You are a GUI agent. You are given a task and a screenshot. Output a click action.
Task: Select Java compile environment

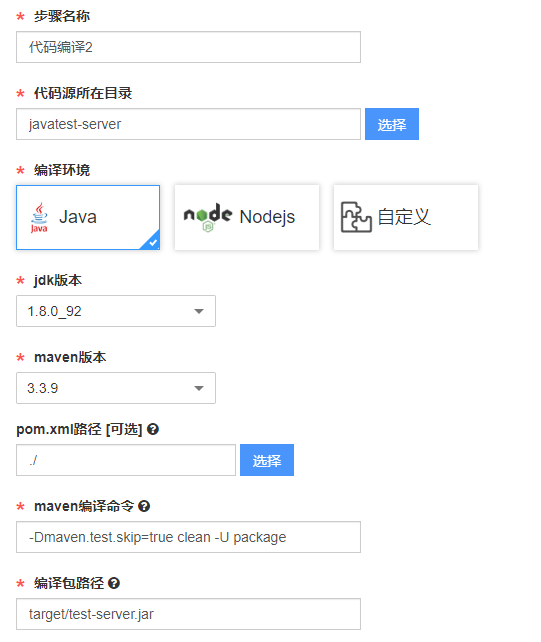(88, 217)
